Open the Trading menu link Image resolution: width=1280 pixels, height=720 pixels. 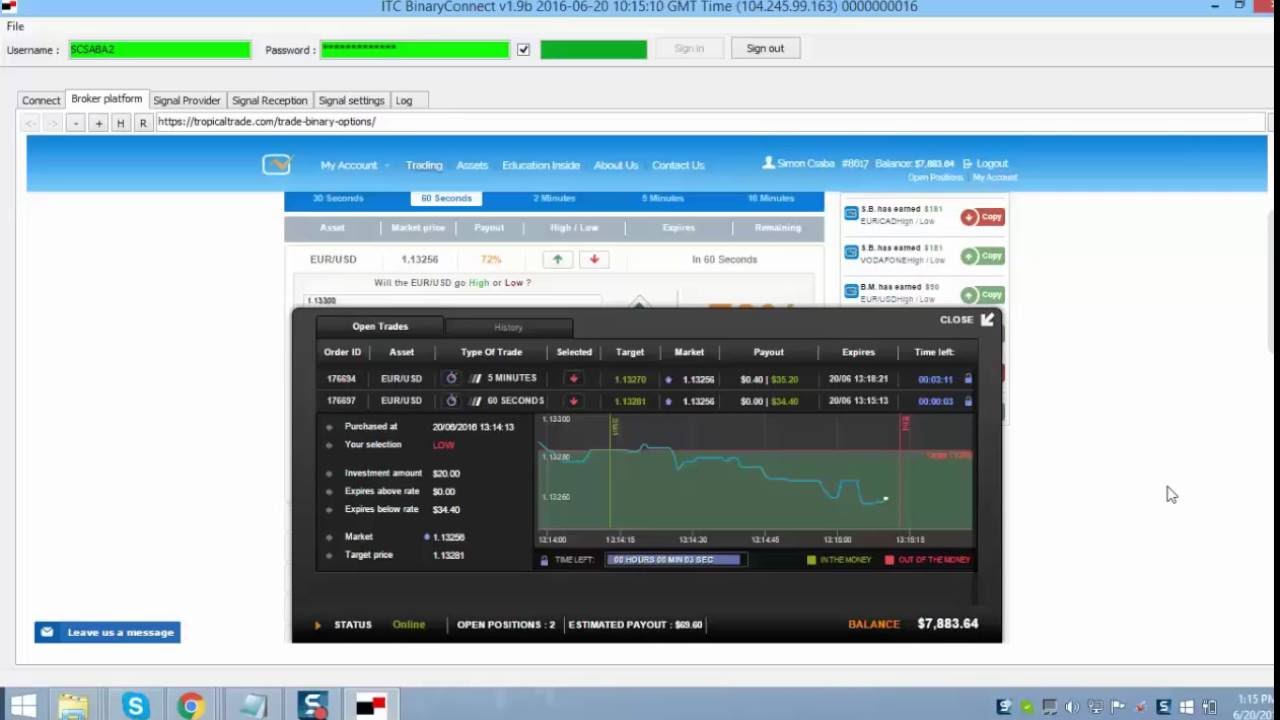(x=424, y=165)
